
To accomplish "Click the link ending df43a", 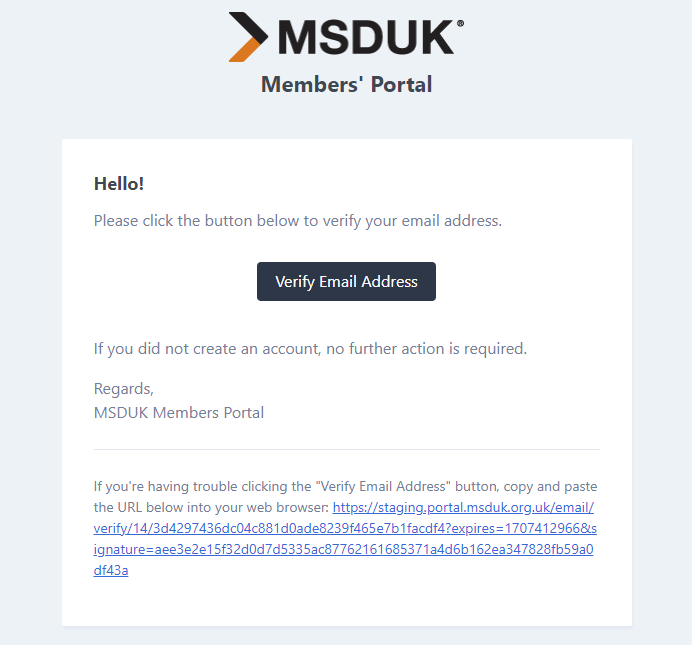I will (111, 570).
